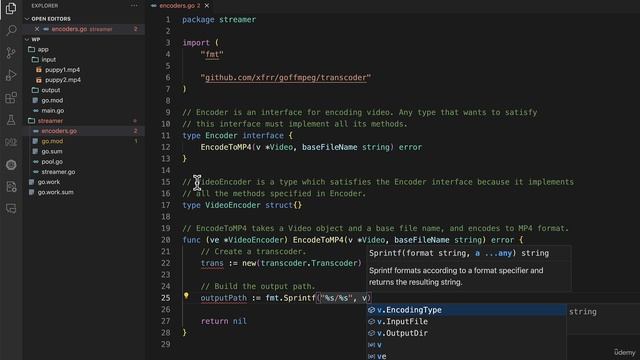
Task: Open the Search view in activity bar
Action: coord(11,30)
